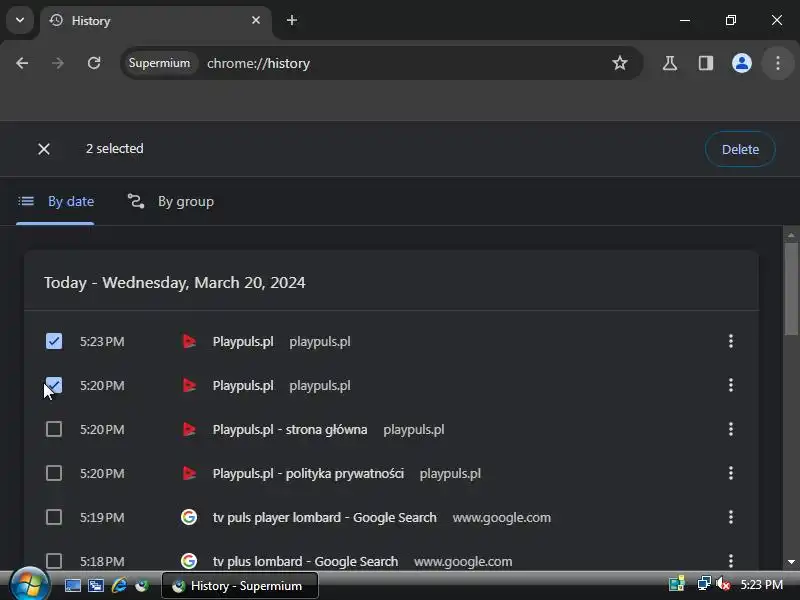Open actions menu for polityka prywatności entry
This screenshot has width=800, height=600.
click(x=731, y=473)
